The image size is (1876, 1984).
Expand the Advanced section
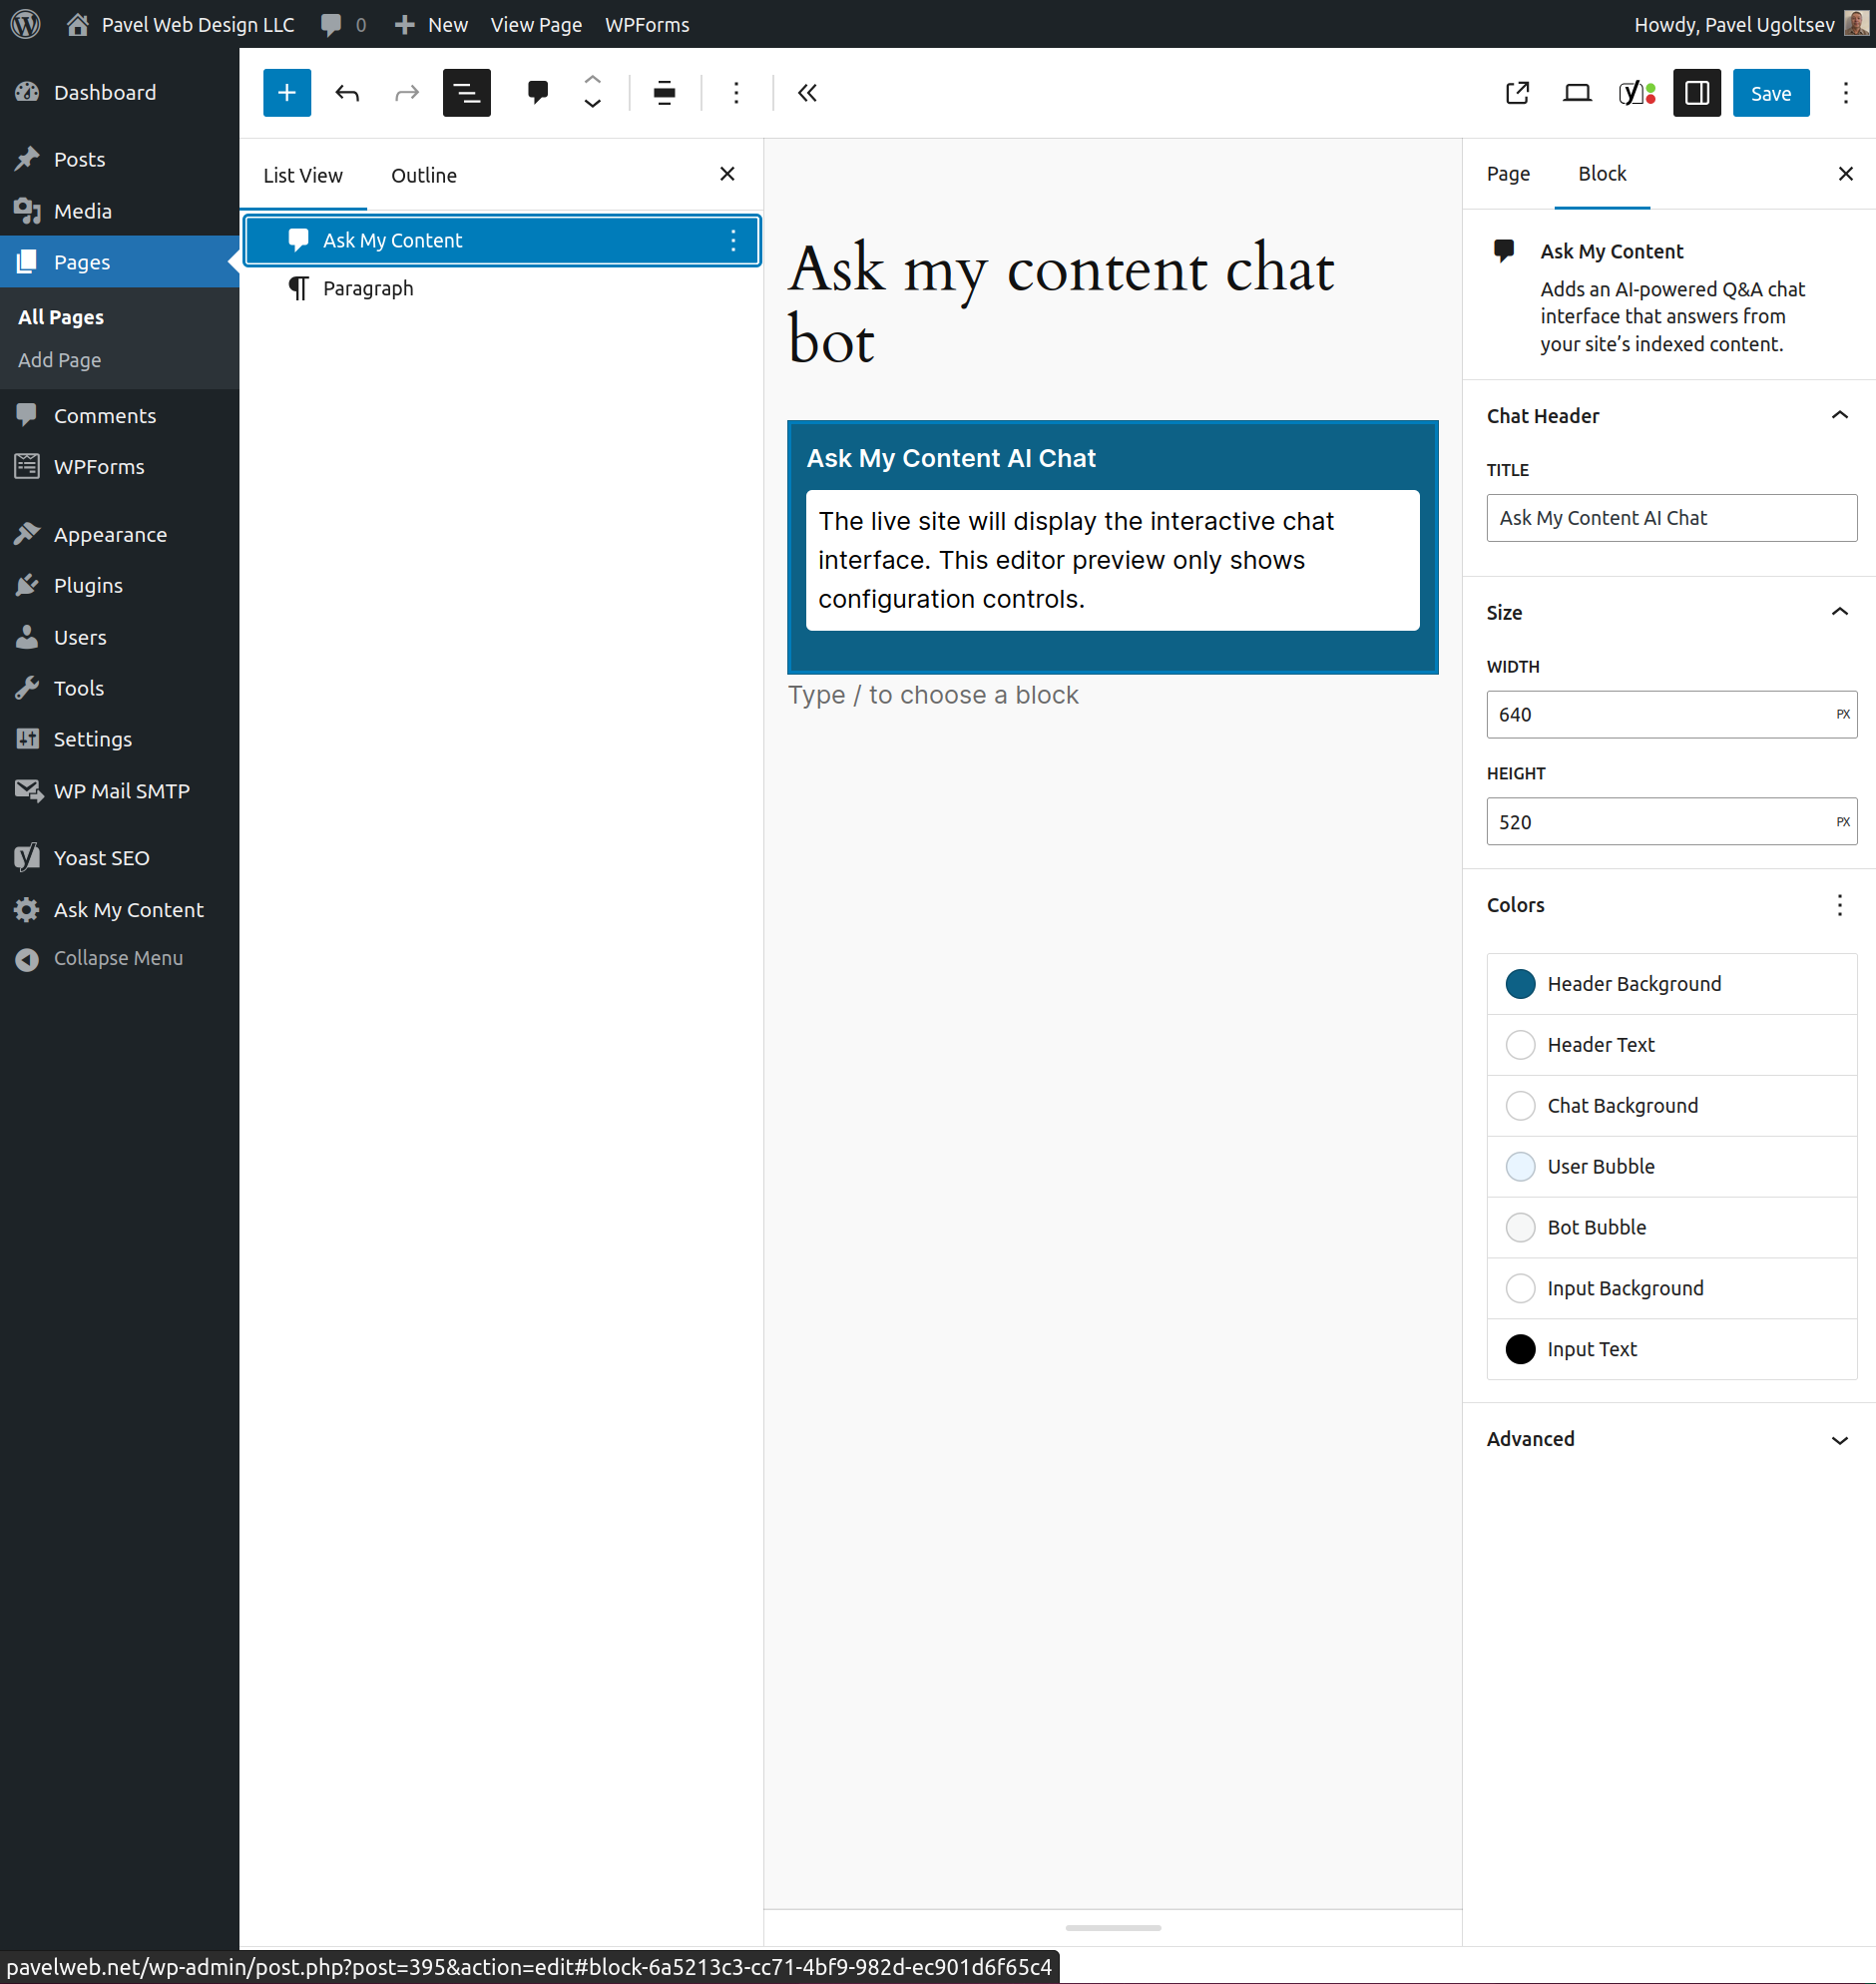[x=1840, y=1440]
